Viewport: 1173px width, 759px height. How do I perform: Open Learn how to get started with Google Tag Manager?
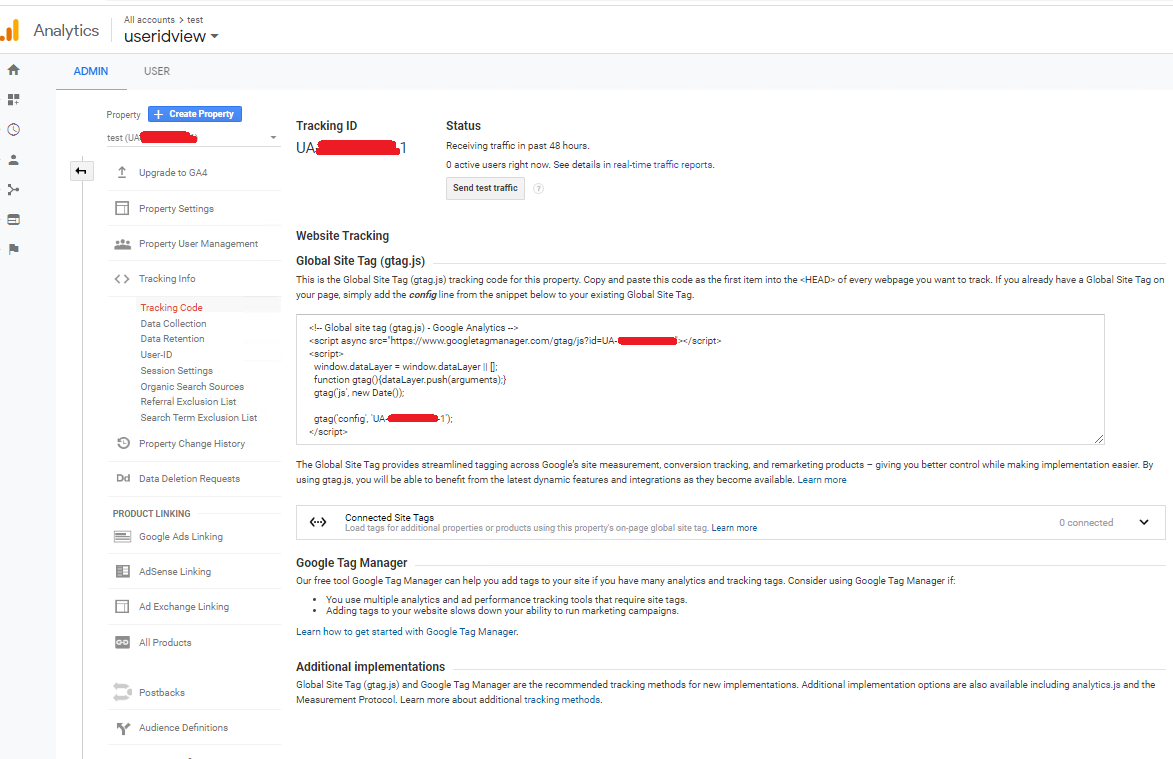tap(406, 632)
